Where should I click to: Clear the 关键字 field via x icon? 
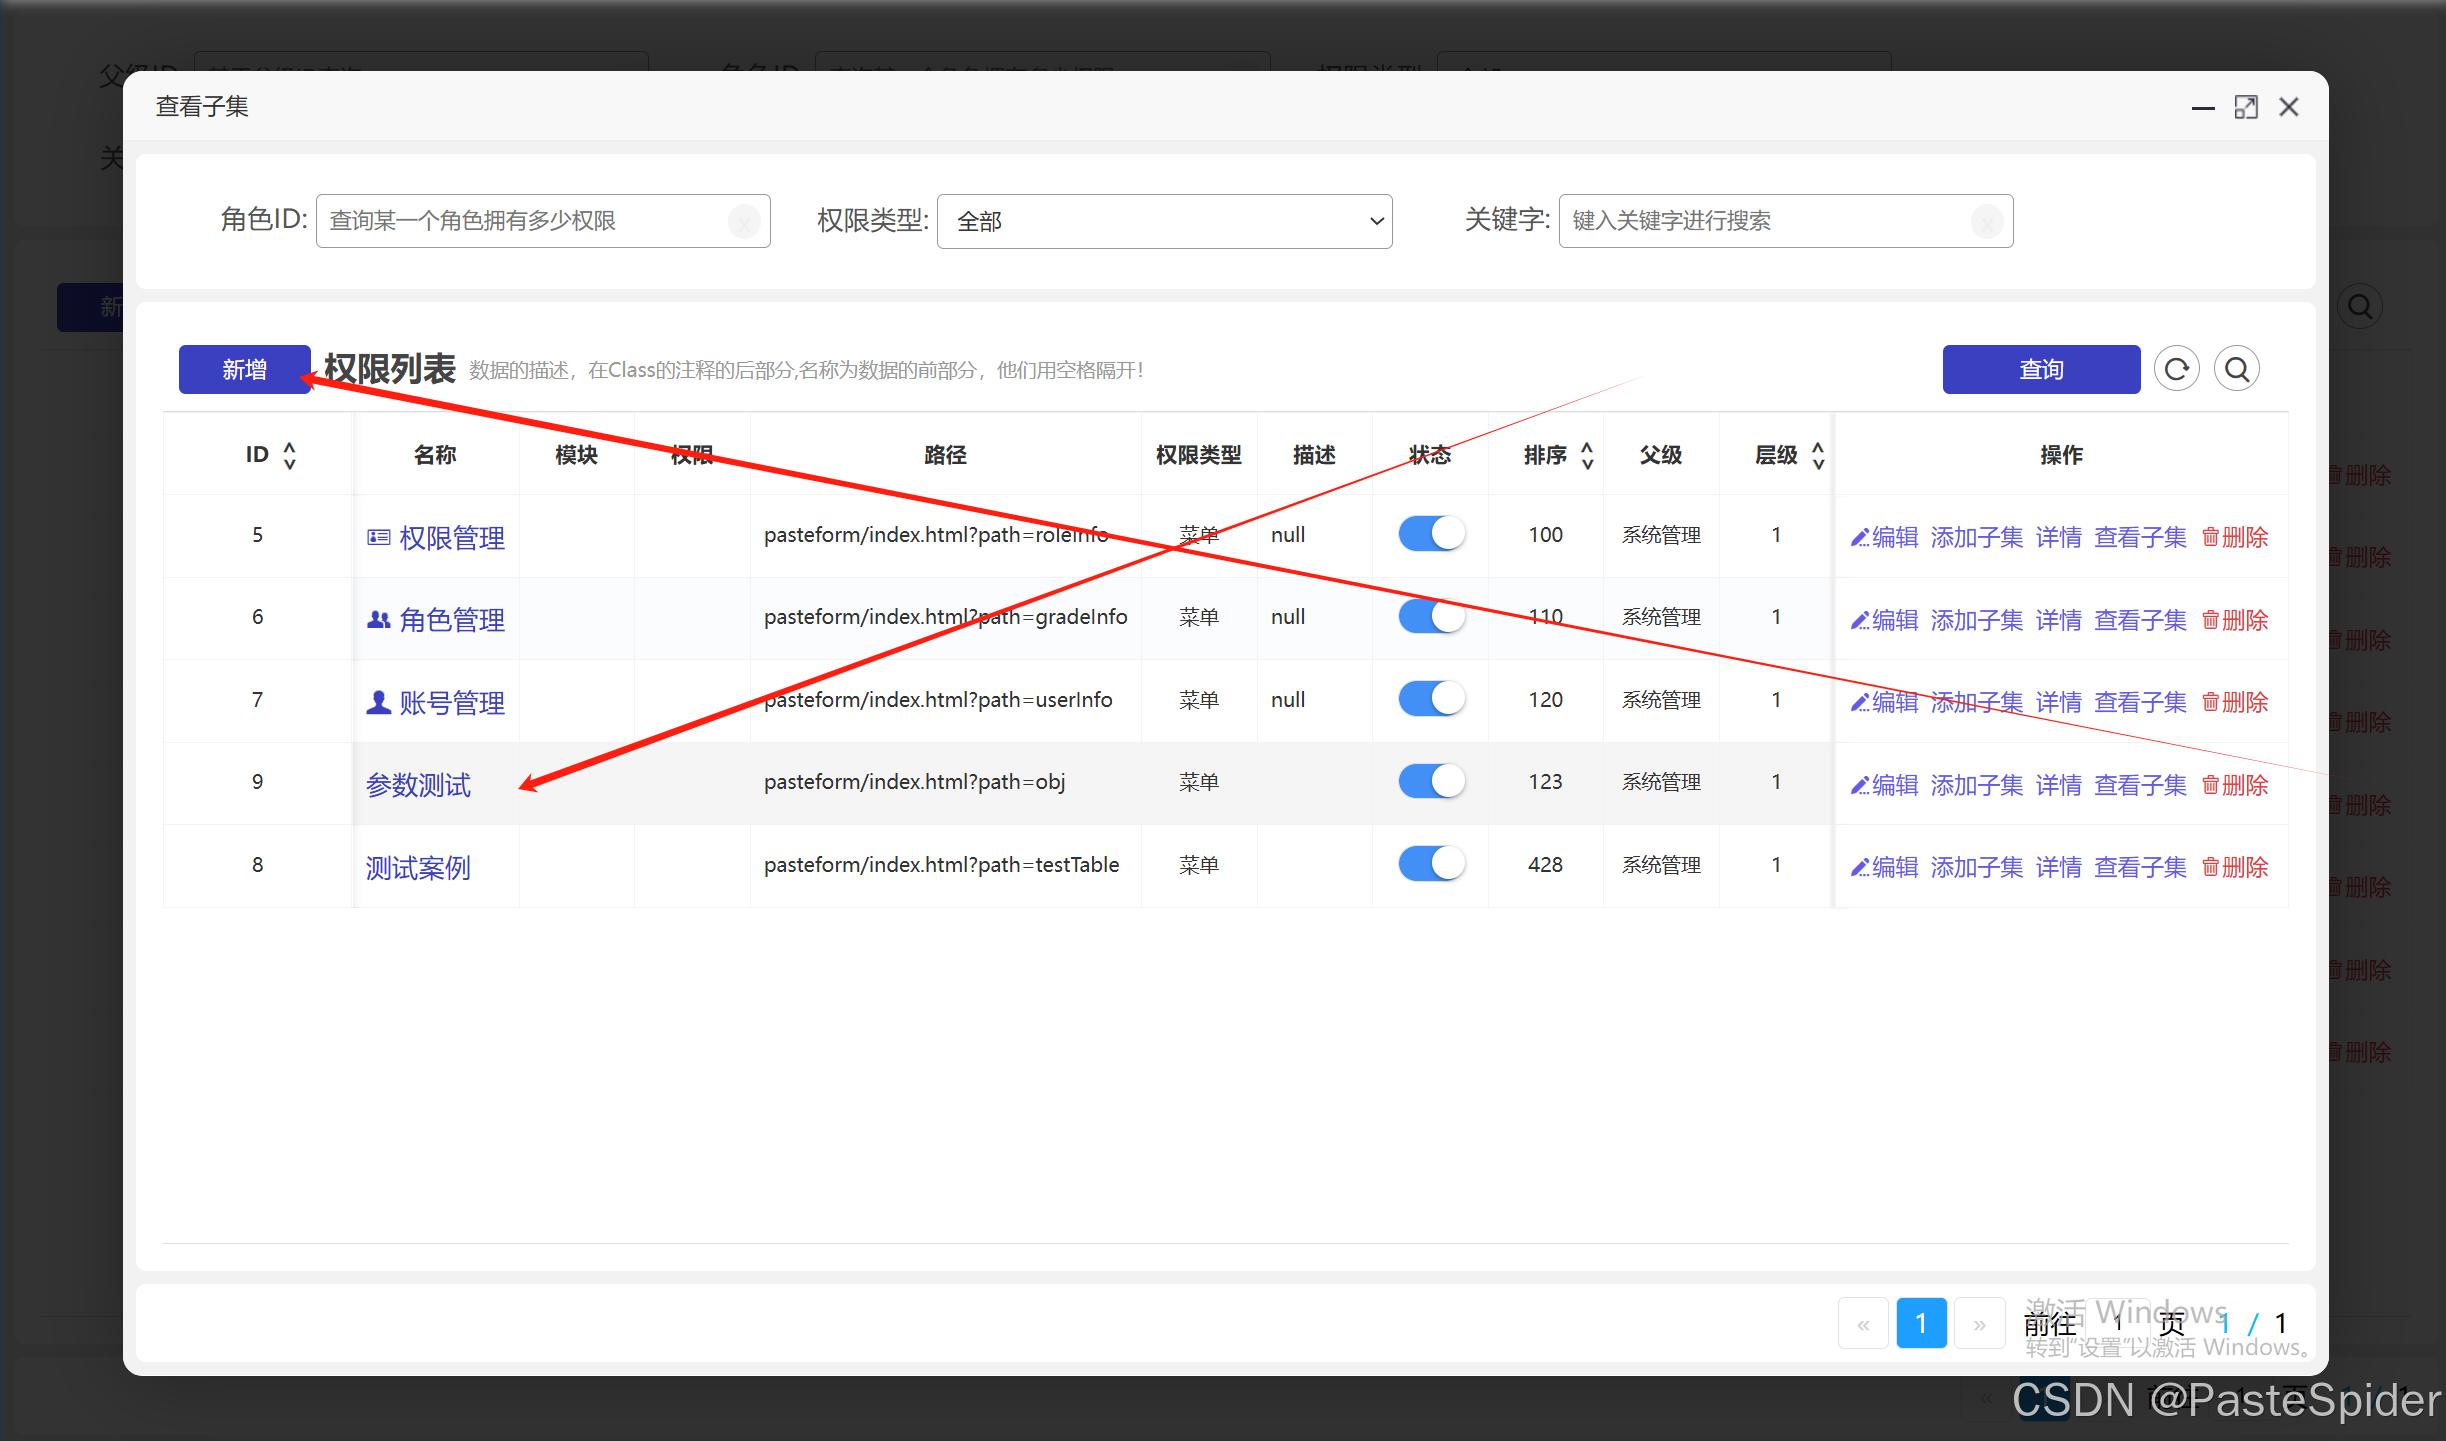point(1987,221)
